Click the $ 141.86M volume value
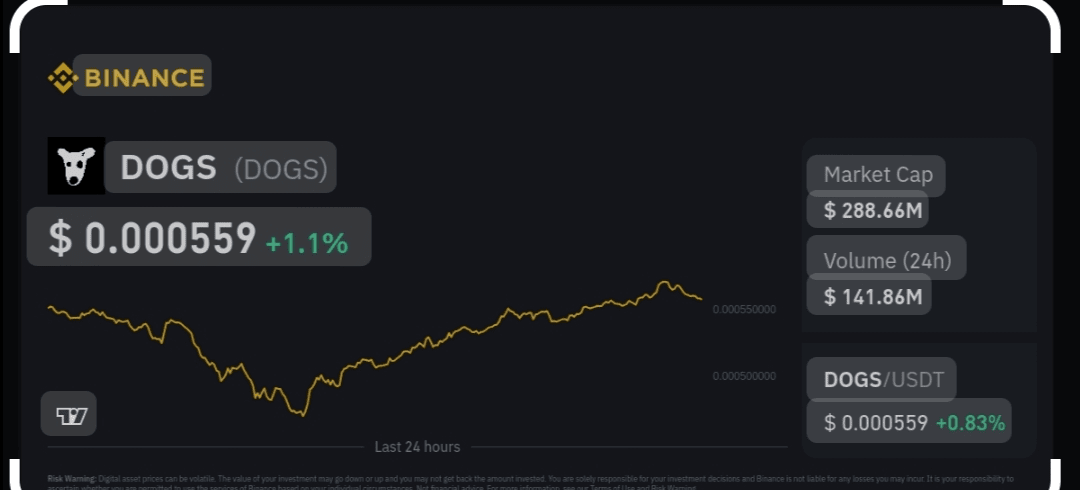The width and height of the screenshot is (1080, 490). point(869,296)
